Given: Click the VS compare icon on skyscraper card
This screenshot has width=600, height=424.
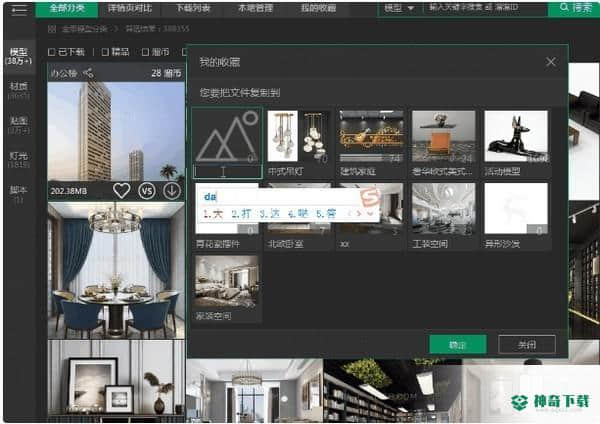Looking at the screenshot, I should (x=147, y=191).
